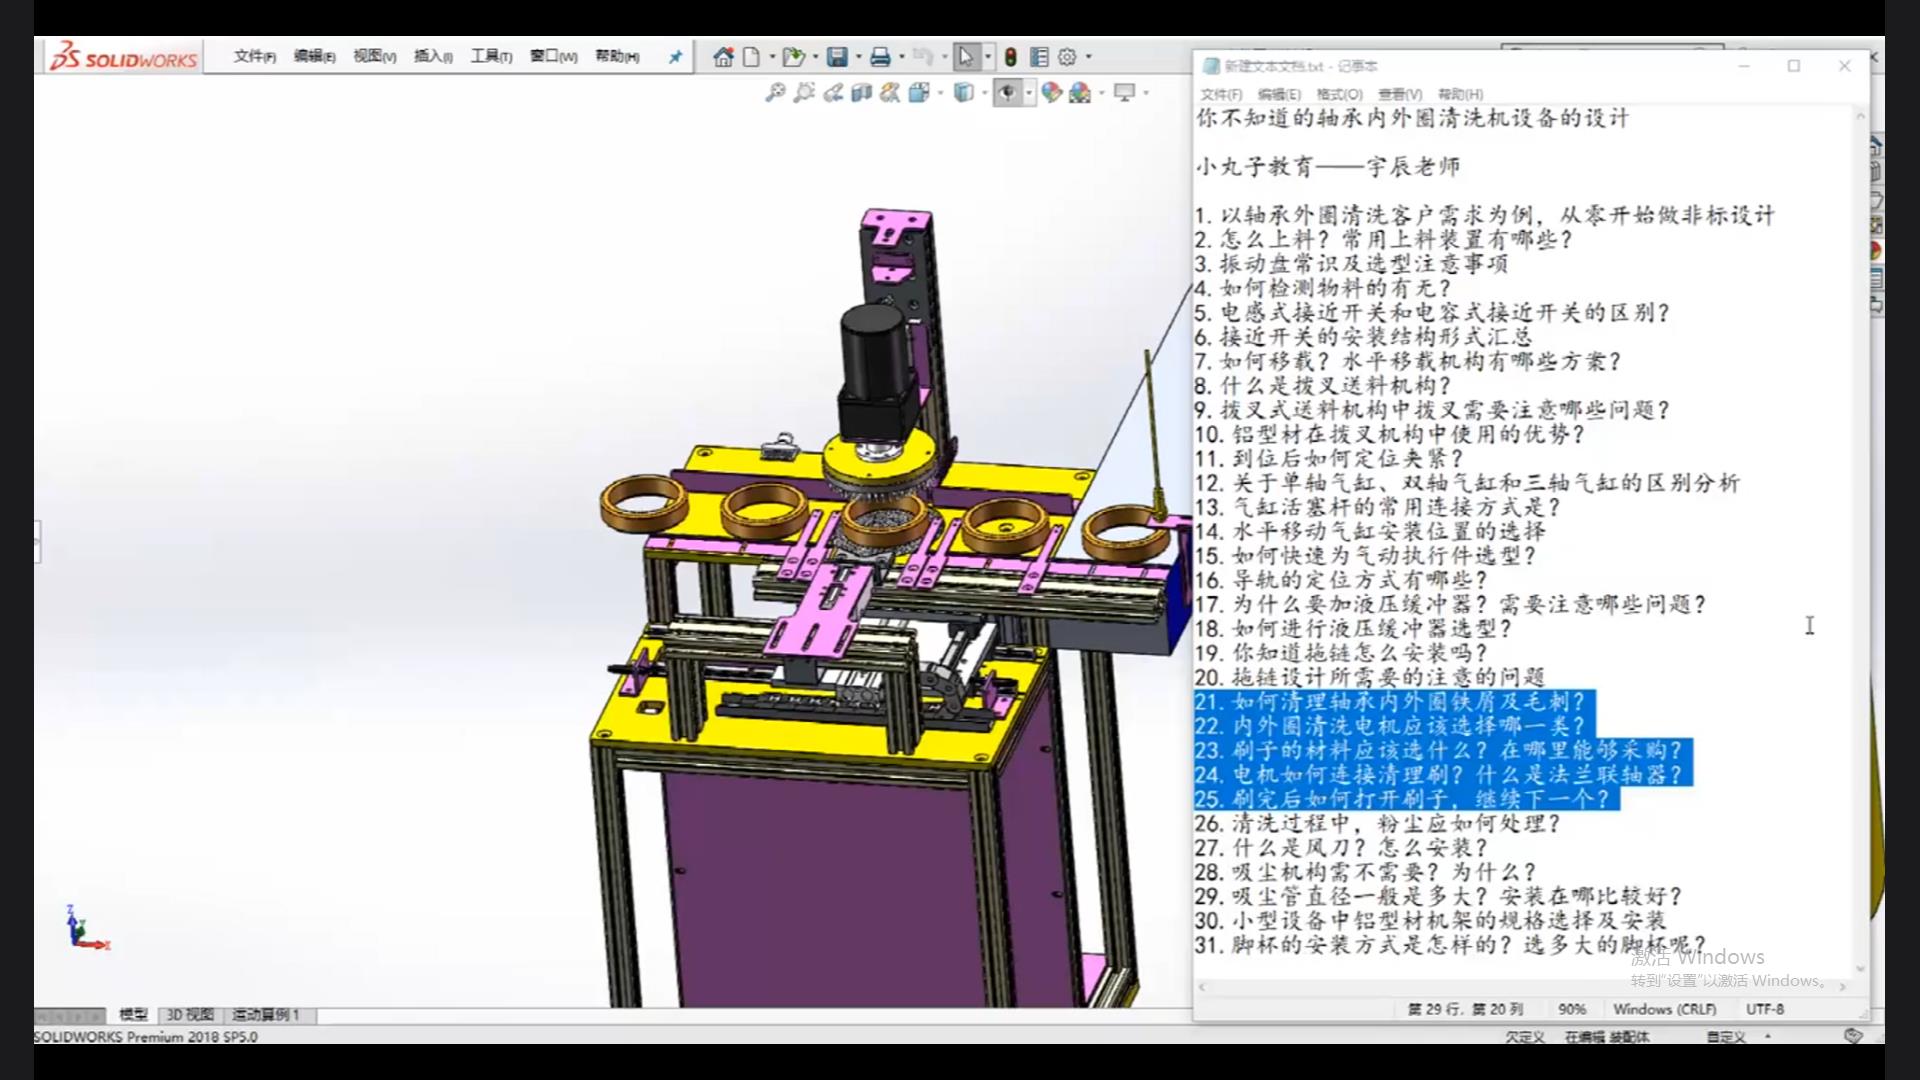1920x1080 pixels.
Task: Click Zoom to Area tool
Action: pyautogui.click(x=804, y=93)
